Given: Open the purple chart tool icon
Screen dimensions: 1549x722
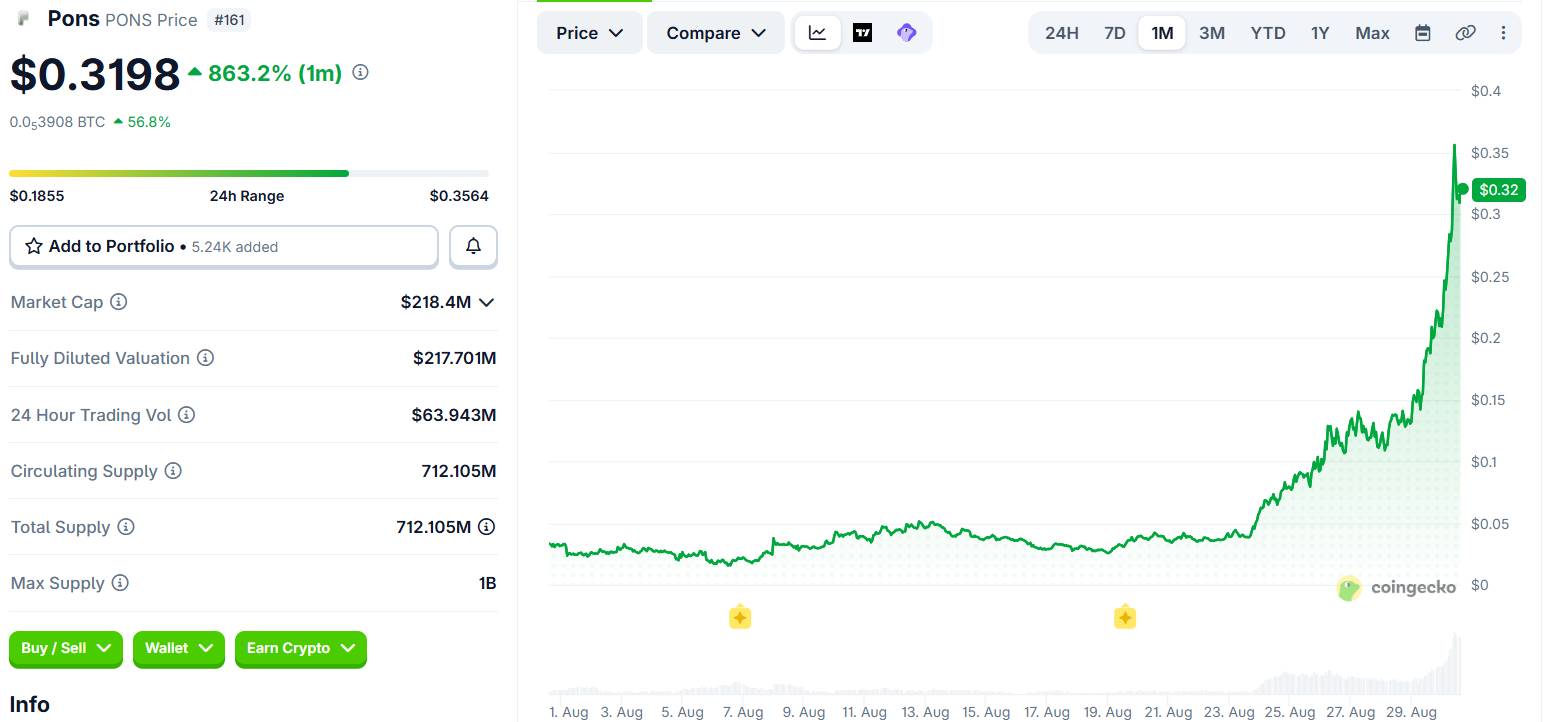Looking at the screenshot, I should (x=906, y=33).
